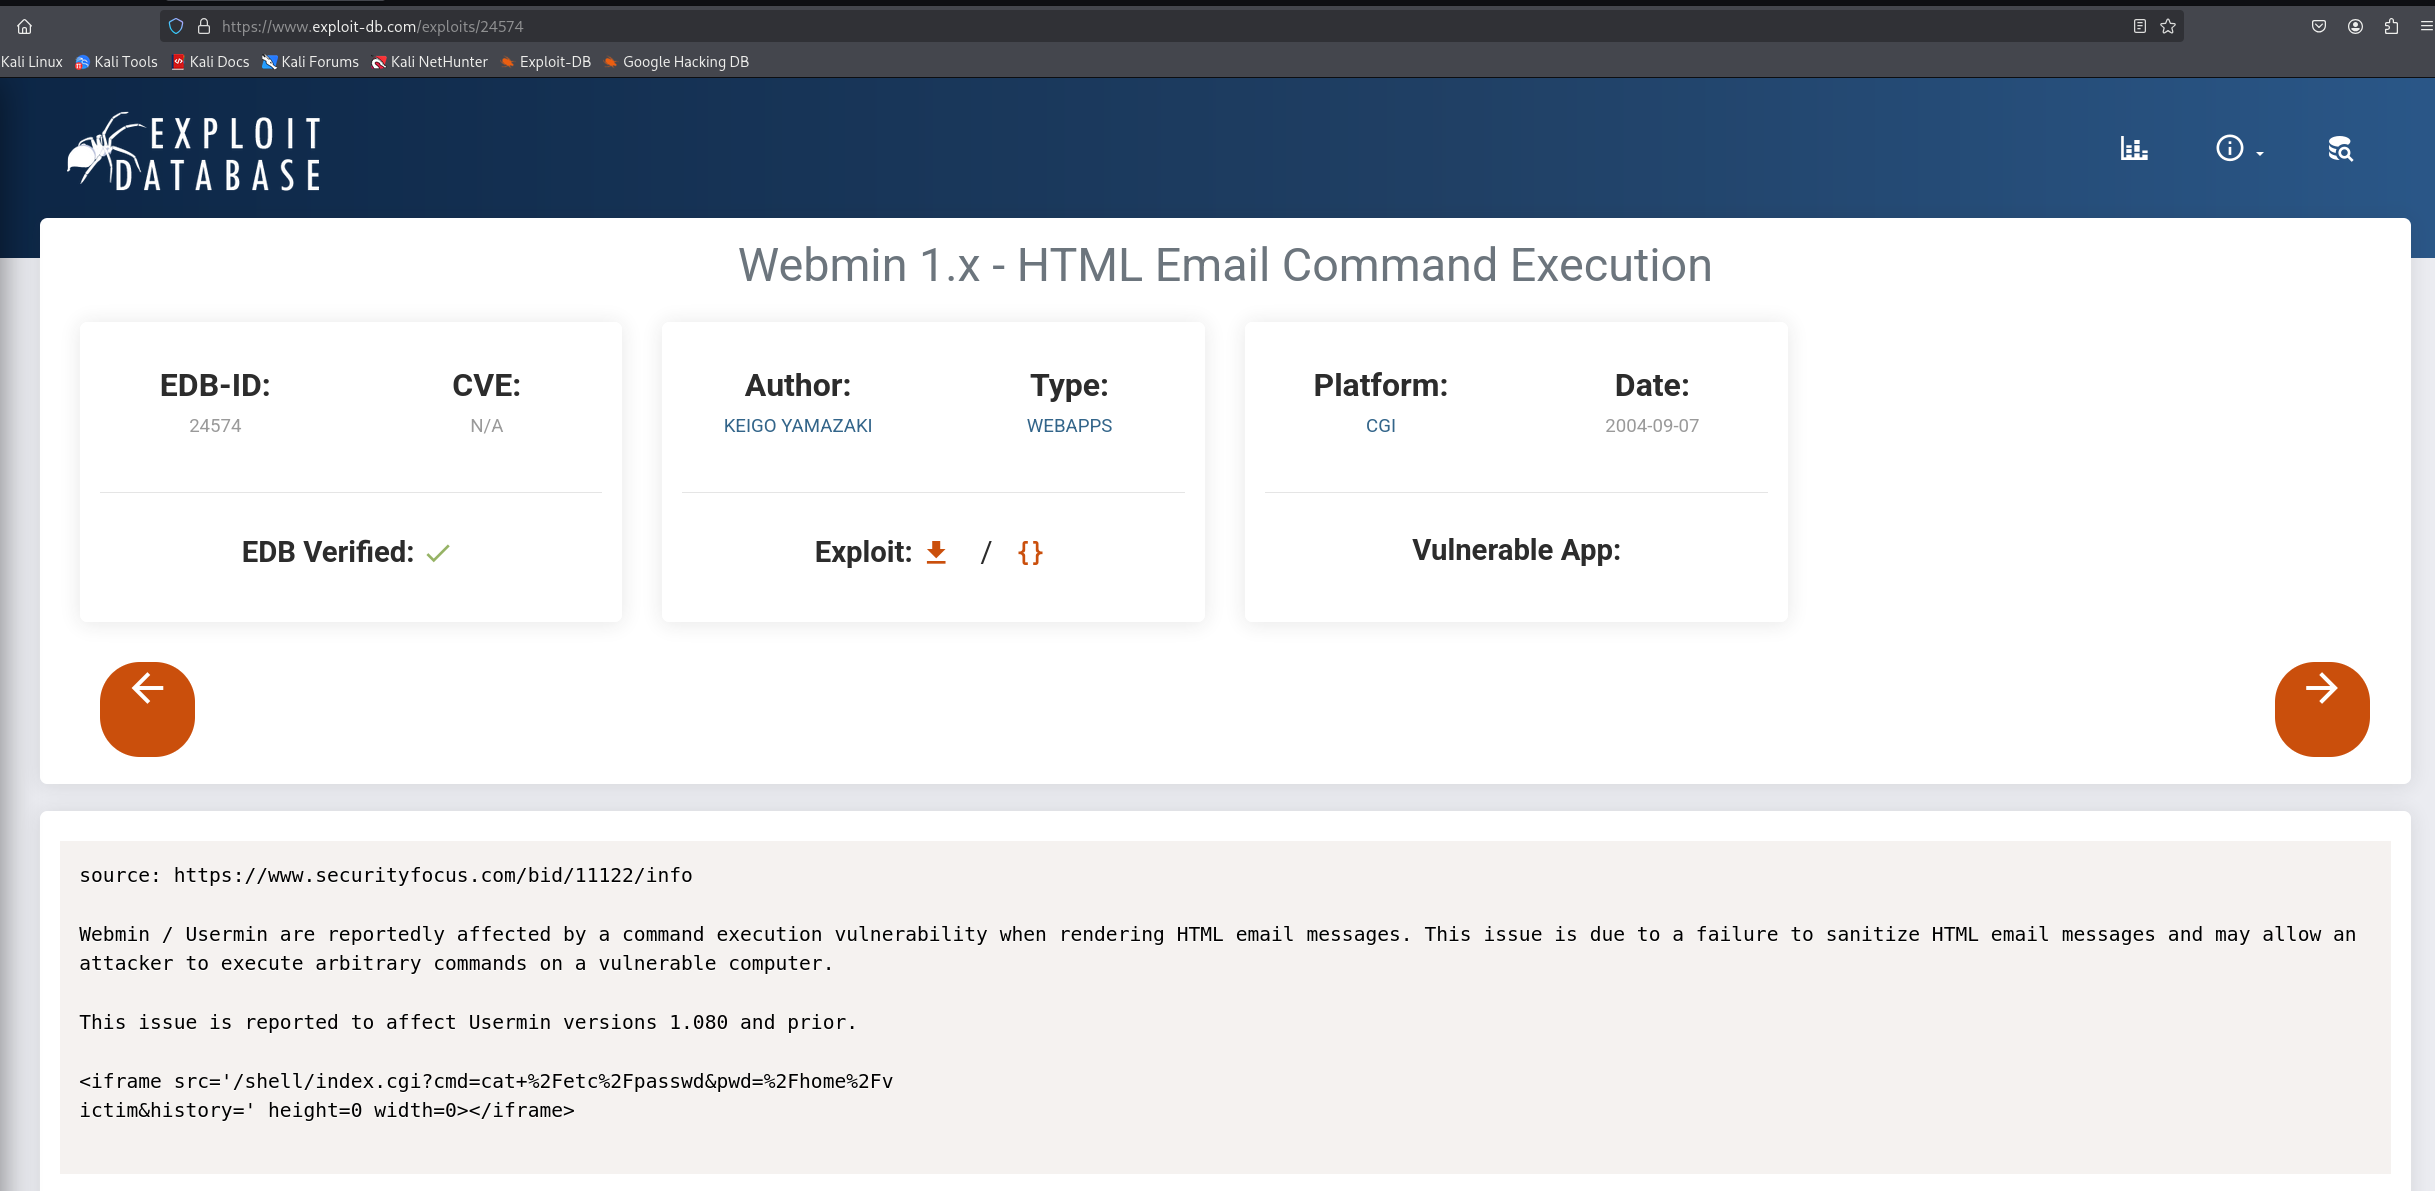Image resolution: width=2435 pixels, height=1191 pixels.
Task: Click the EDB Verified green checkmark
Action: pyautogui.click(x=438, y=553)
